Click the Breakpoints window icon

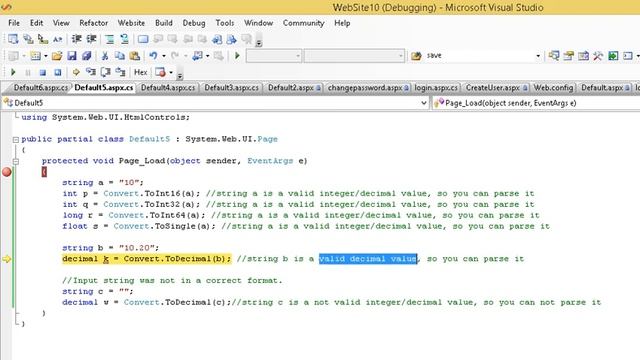point(161,73)
